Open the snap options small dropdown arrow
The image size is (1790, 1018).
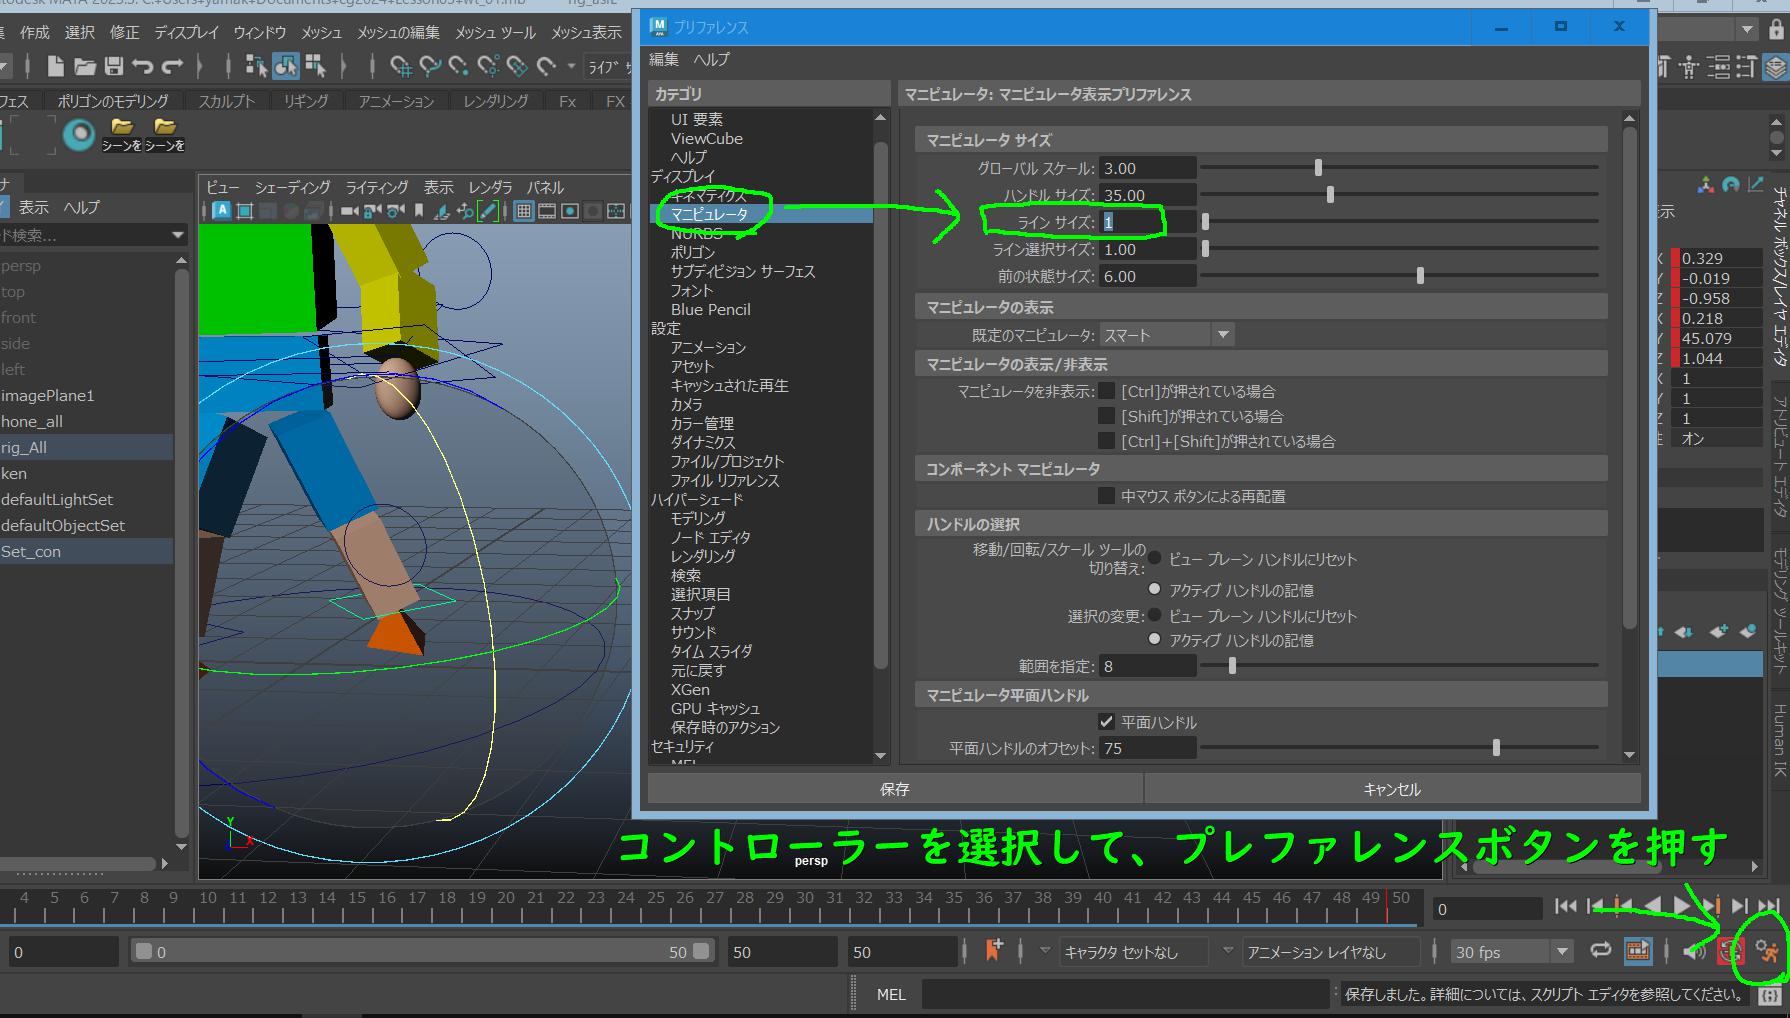point(571,67)
